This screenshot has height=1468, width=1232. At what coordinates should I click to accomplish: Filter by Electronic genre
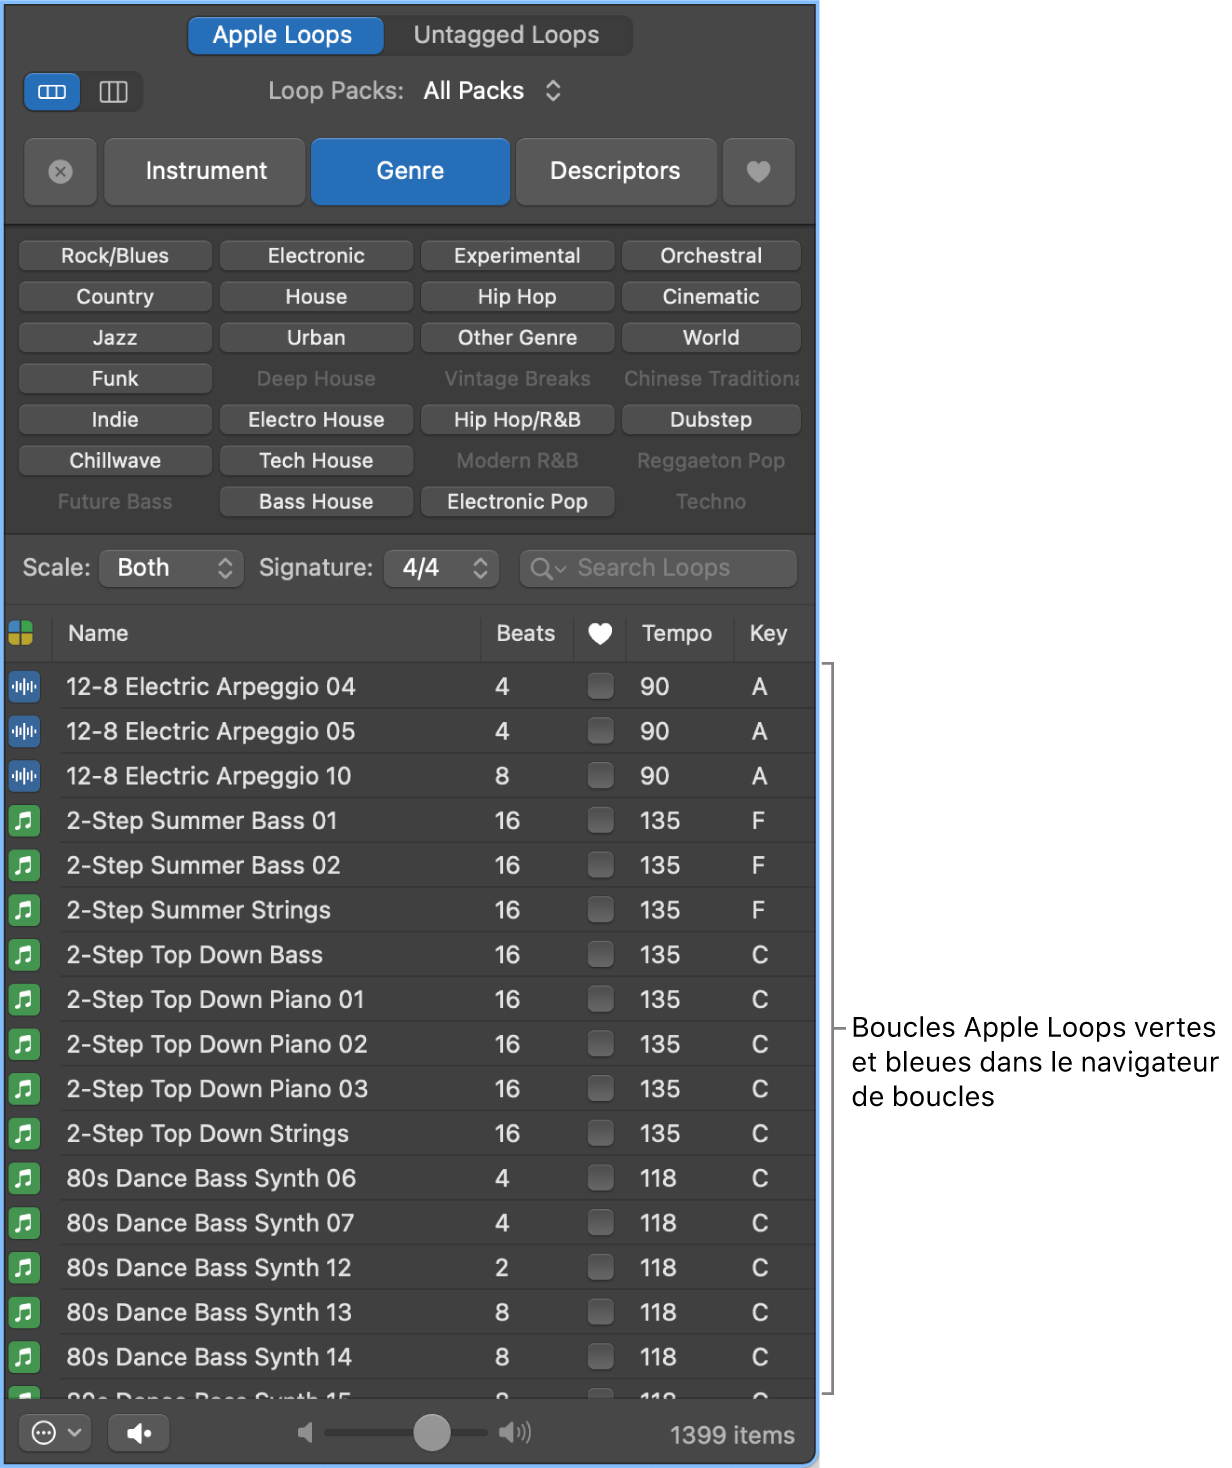coord(316,256)
